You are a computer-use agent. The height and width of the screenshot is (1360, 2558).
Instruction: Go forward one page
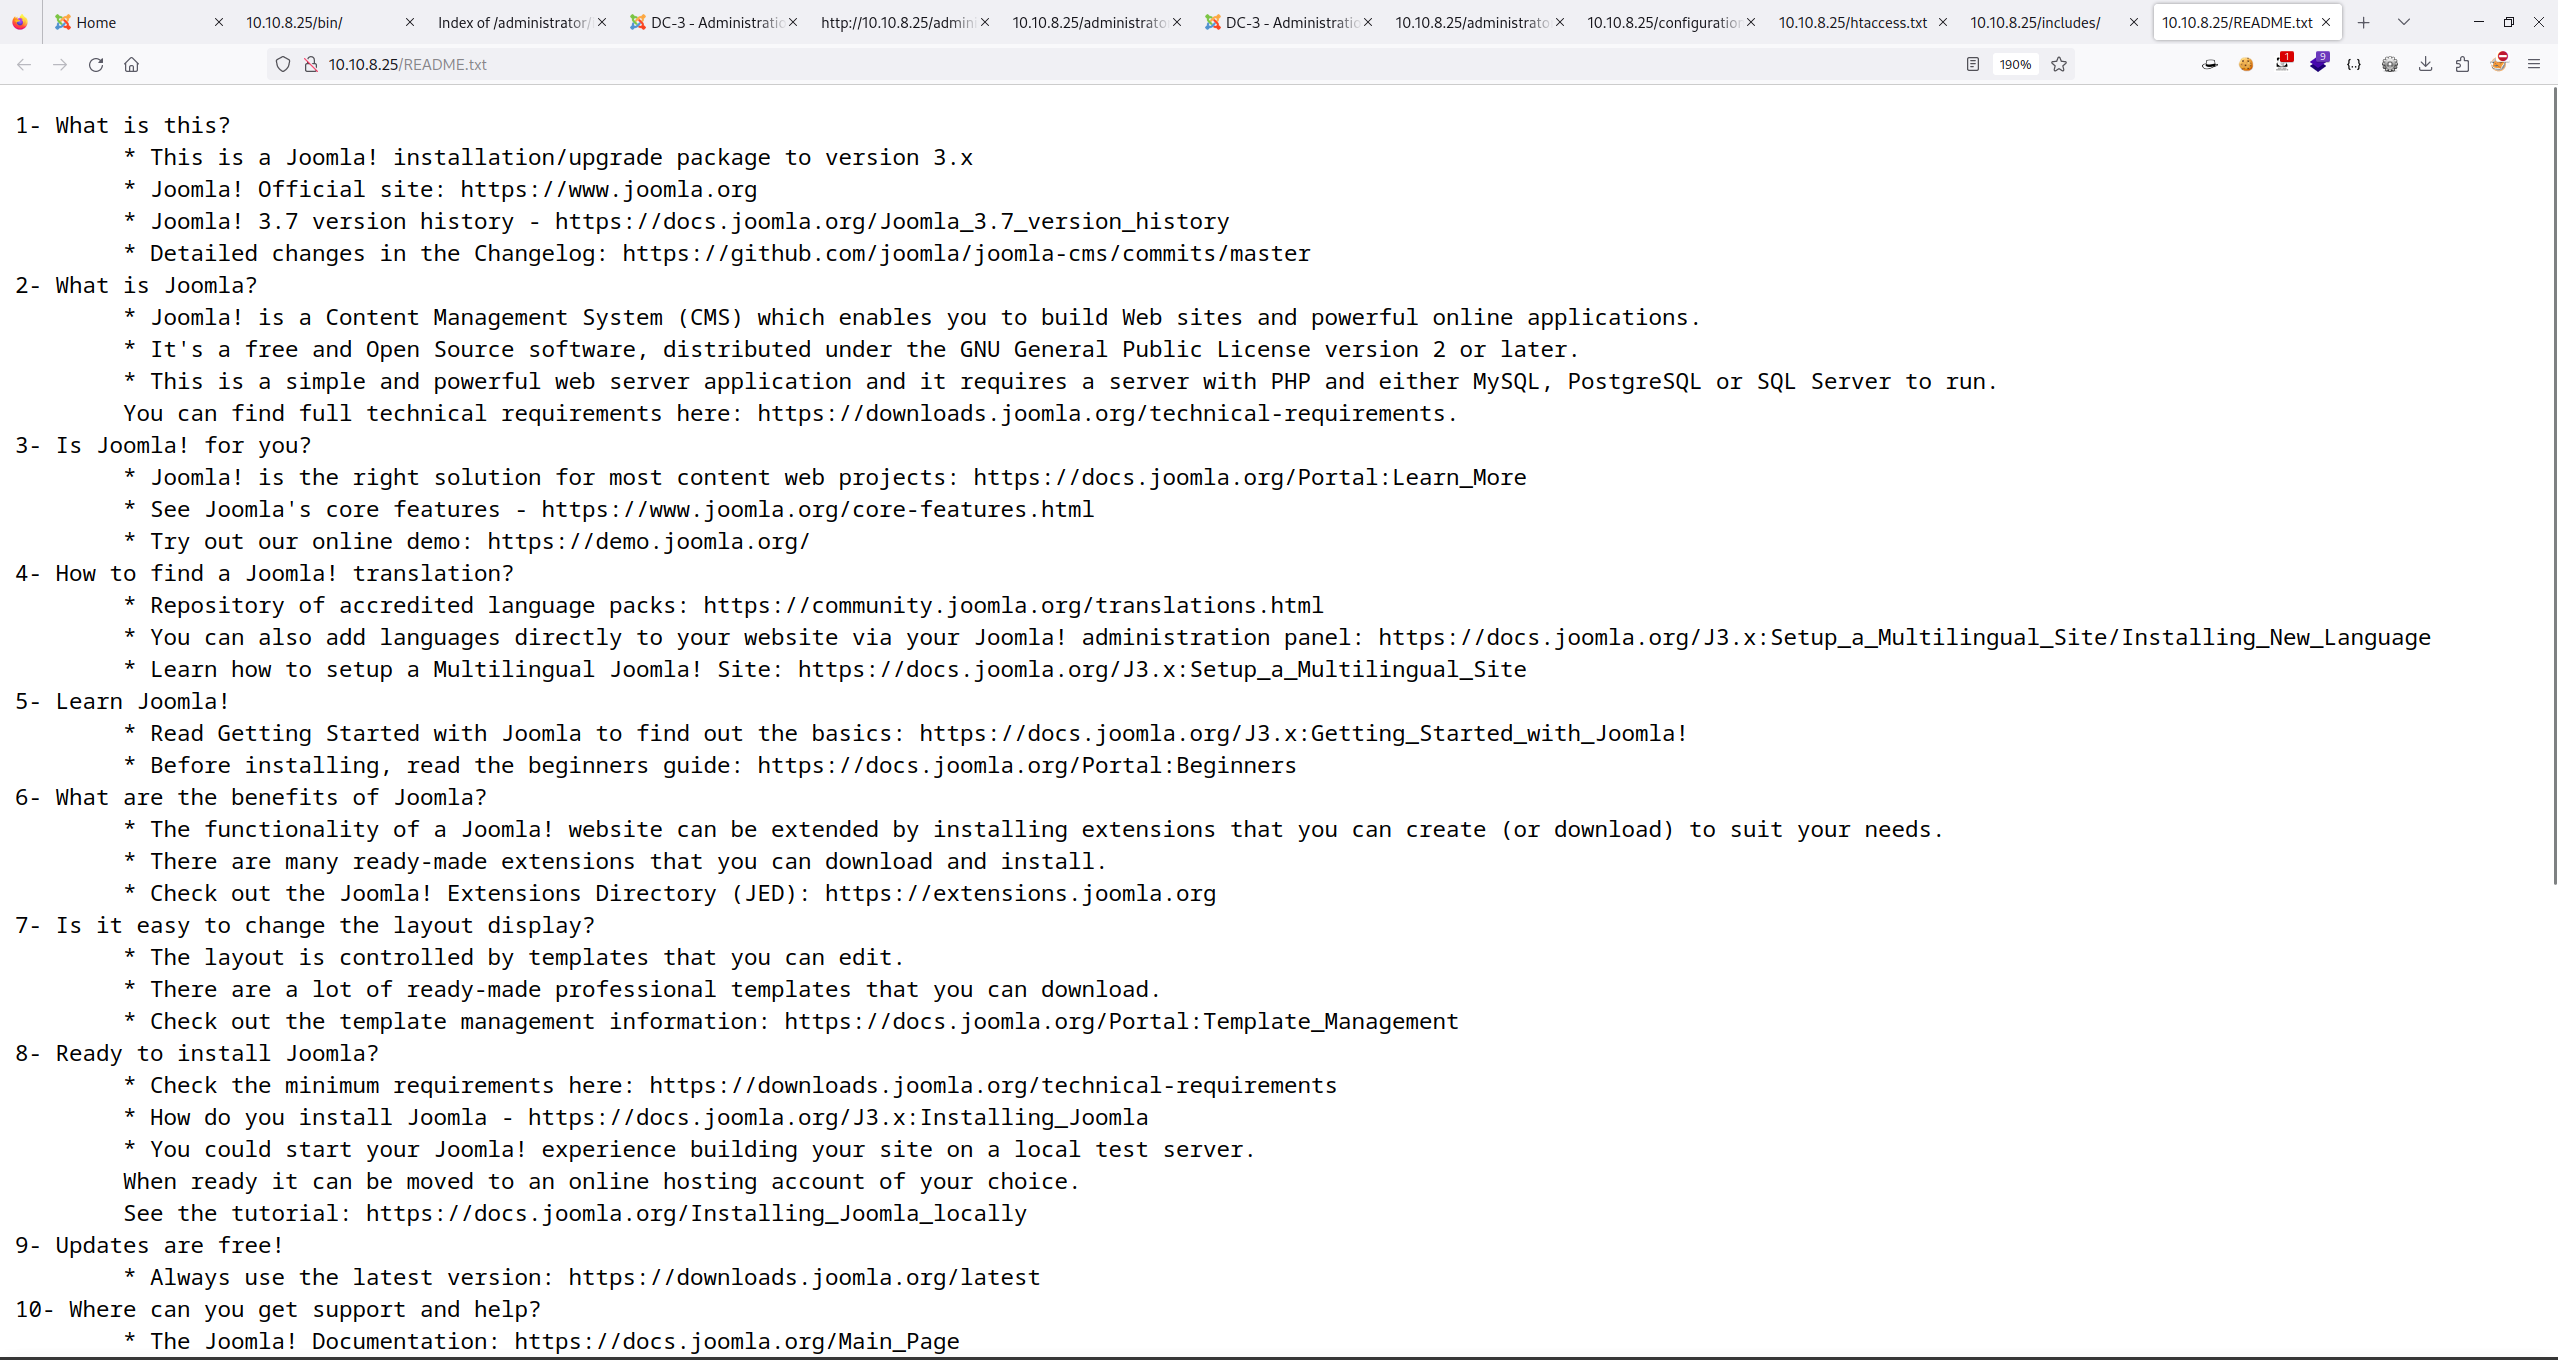[x=60, y=64]
